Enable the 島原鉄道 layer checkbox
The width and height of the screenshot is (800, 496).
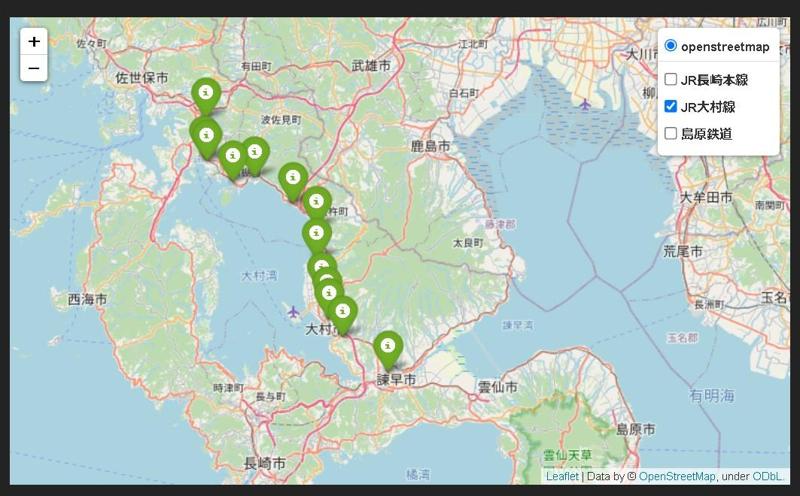(671, 133)
